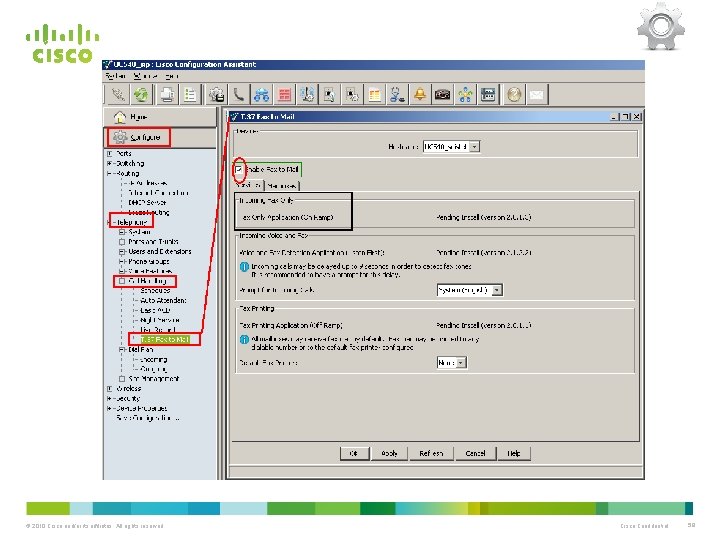Image resolution: width=720 pixels, height=540 pixels.
Task: Click the blue and yellow node diagram icon
Action: click(x=465, y=95)
